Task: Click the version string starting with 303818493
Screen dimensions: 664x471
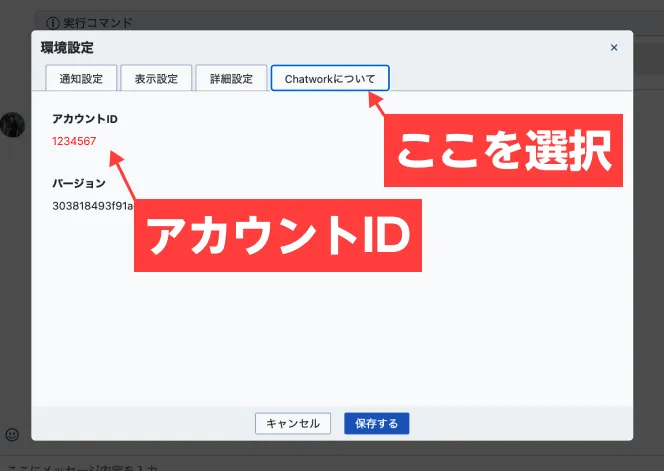Action: pos(92,206)
